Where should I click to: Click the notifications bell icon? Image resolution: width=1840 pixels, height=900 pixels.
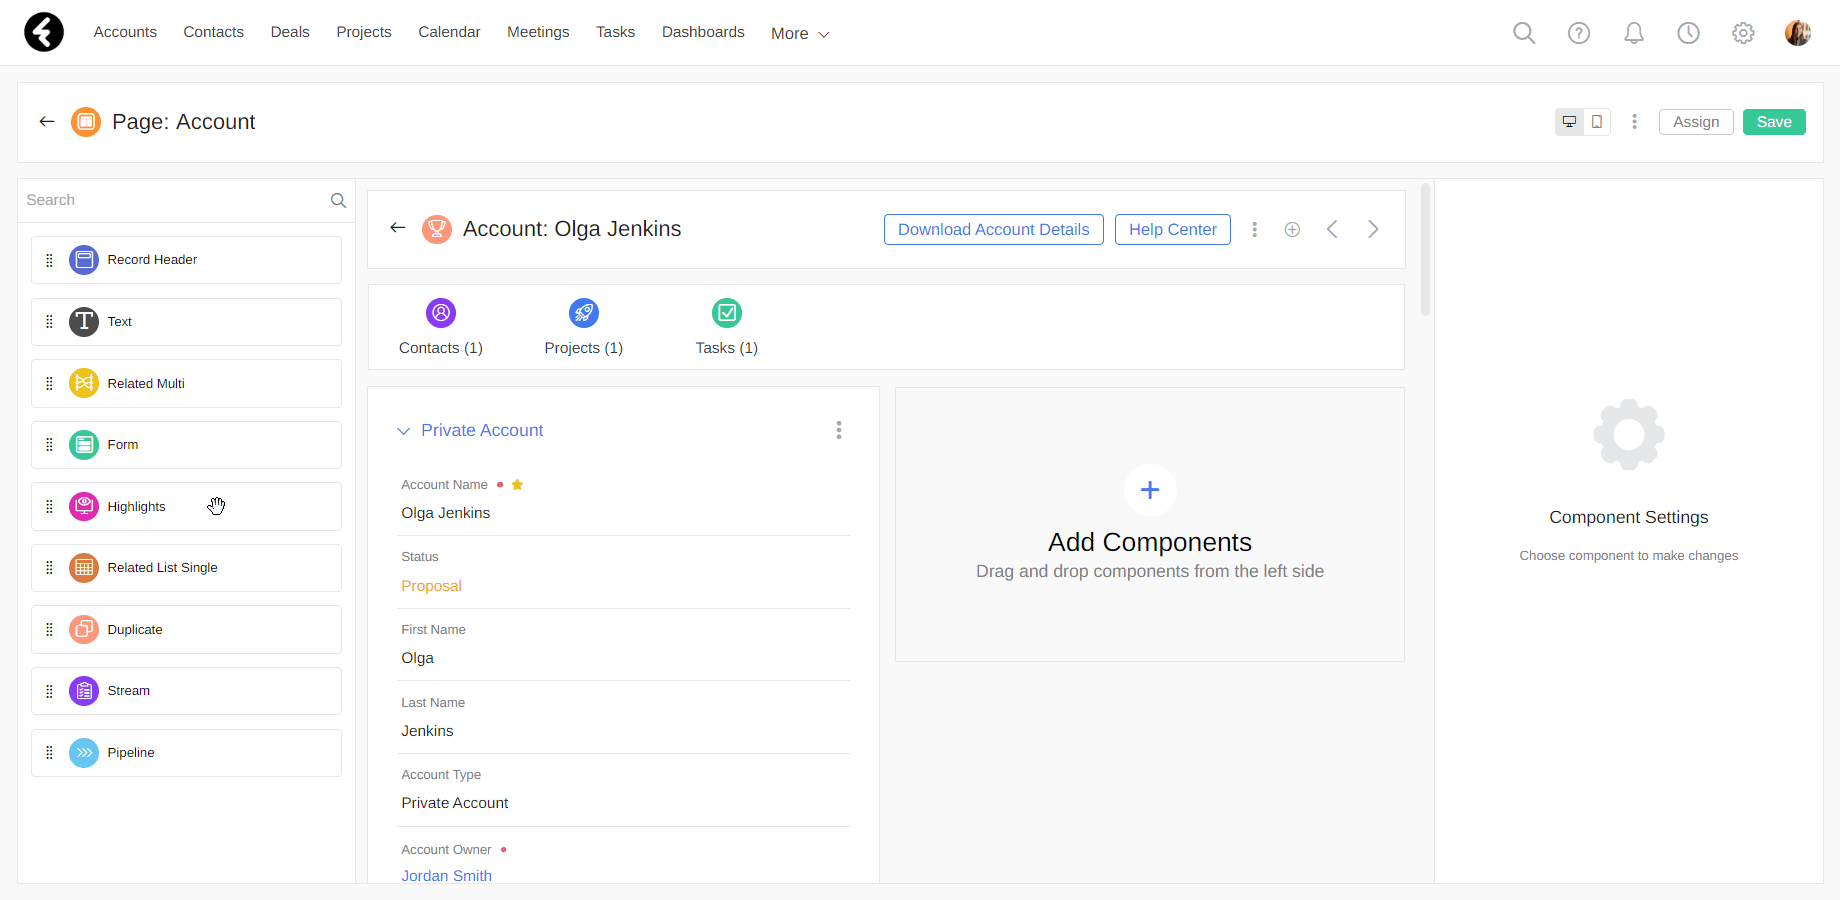(1634, 33)
